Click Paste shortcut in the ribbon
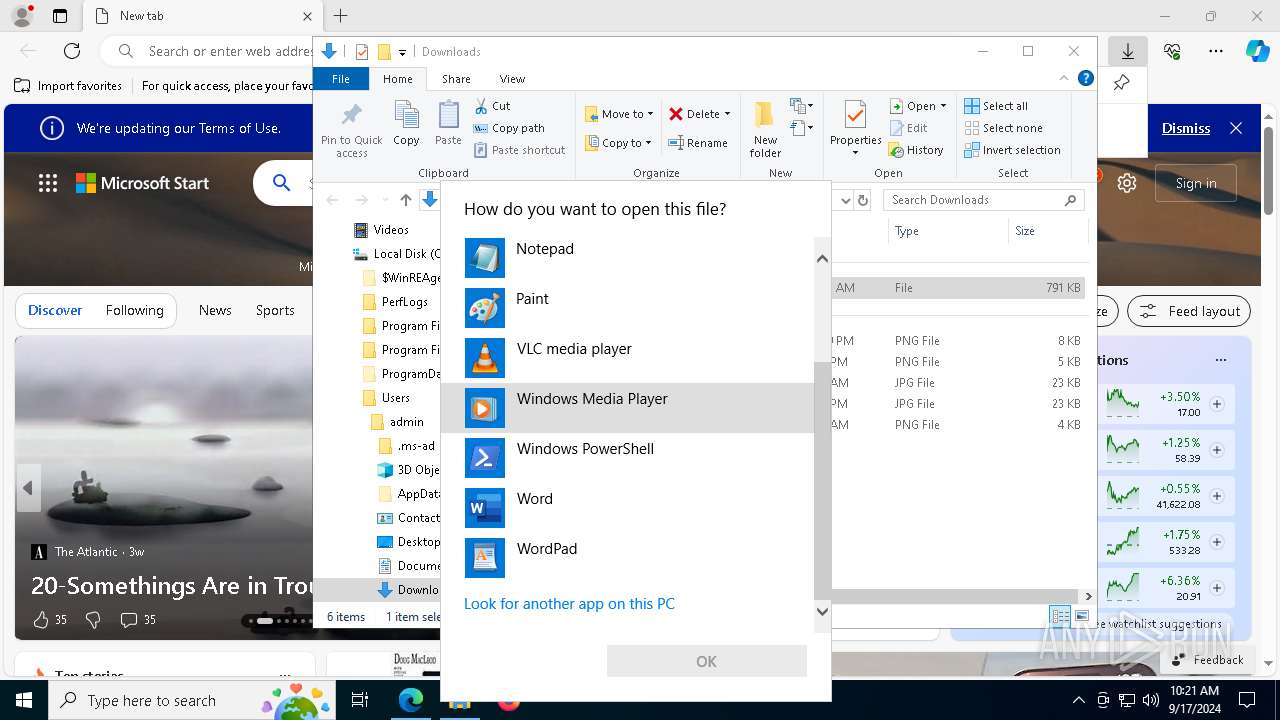This screenshot has width=1280, height=720. (x=519, y=150)
